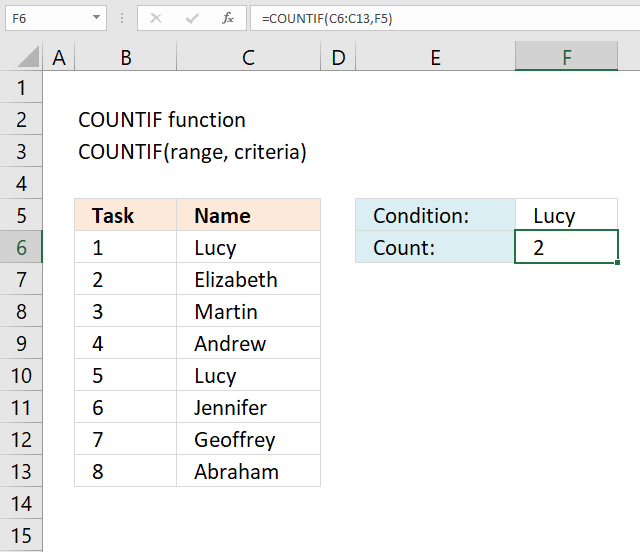Select column C header
The height and width of the screenshot is (552, 640).
tap(248, 57)
